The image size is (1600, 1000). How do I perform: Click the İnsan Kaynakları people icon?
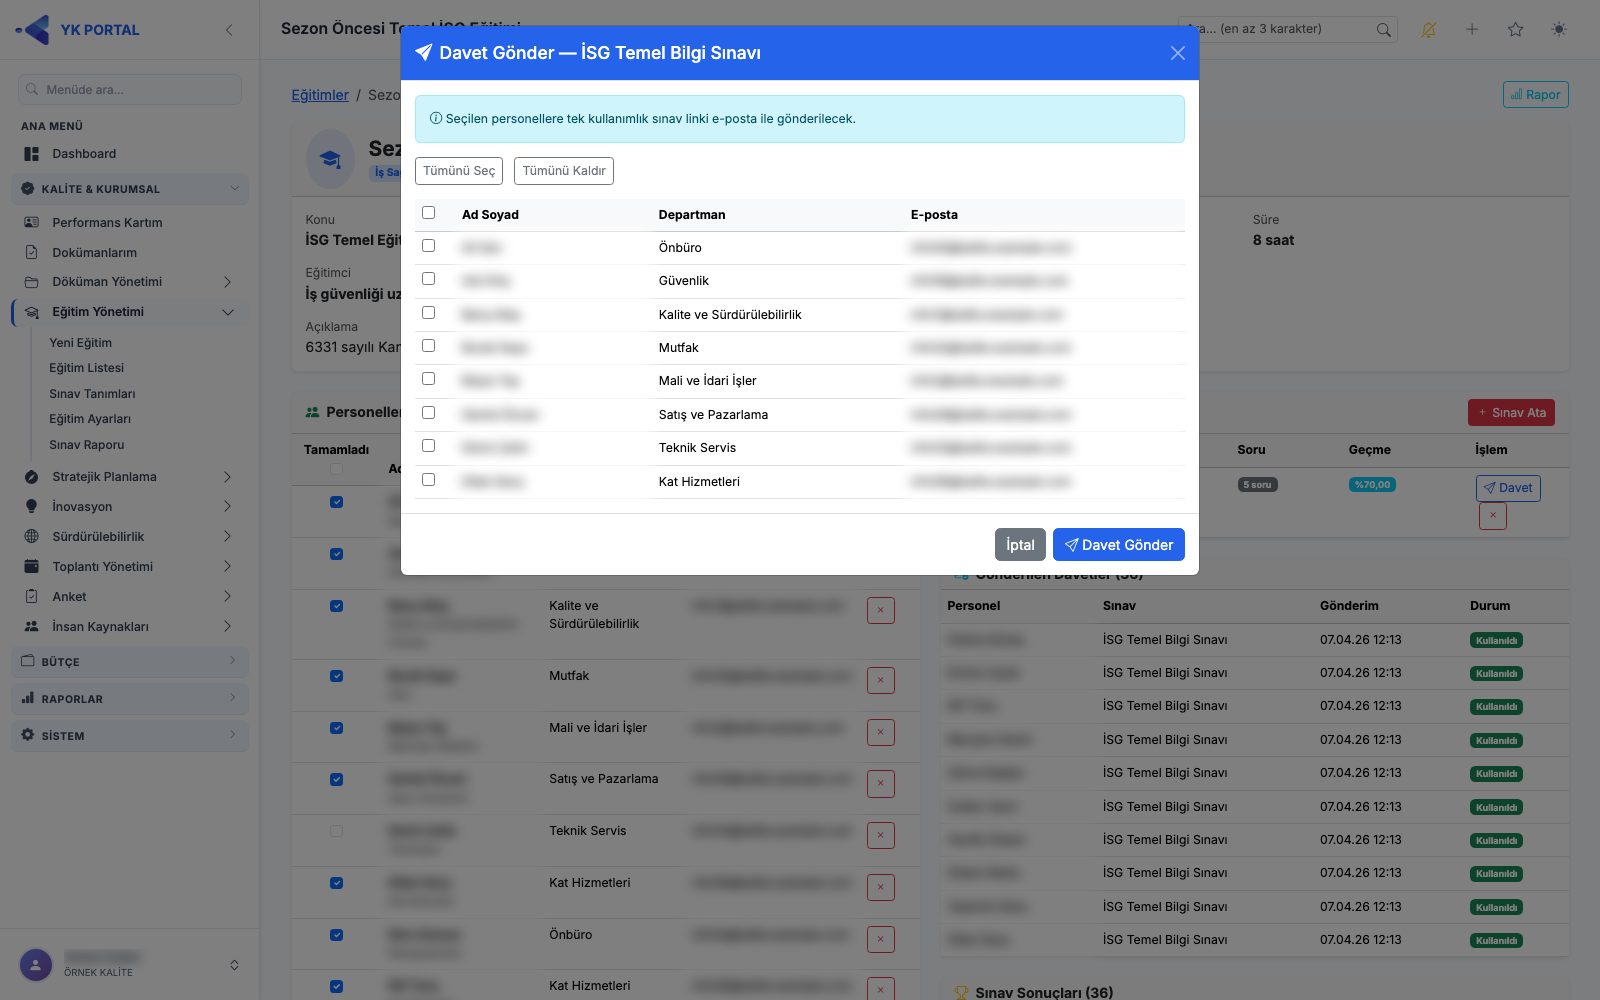[32, 627]
